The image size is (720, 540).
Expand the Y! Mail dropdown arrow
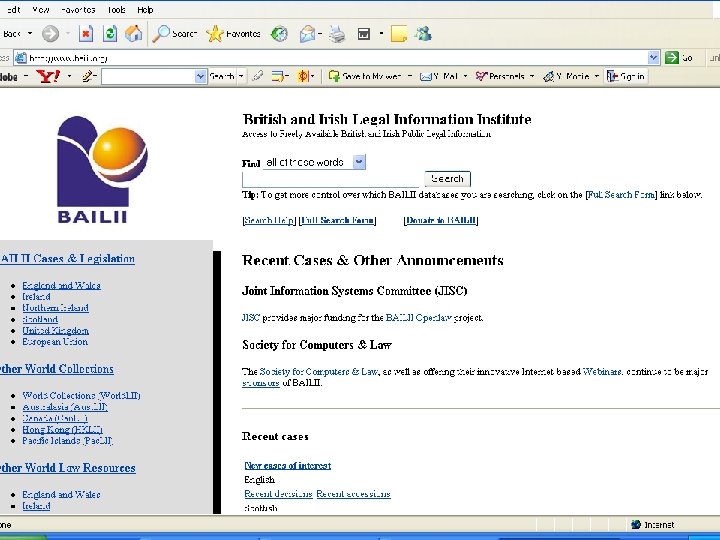pos(465,76)
